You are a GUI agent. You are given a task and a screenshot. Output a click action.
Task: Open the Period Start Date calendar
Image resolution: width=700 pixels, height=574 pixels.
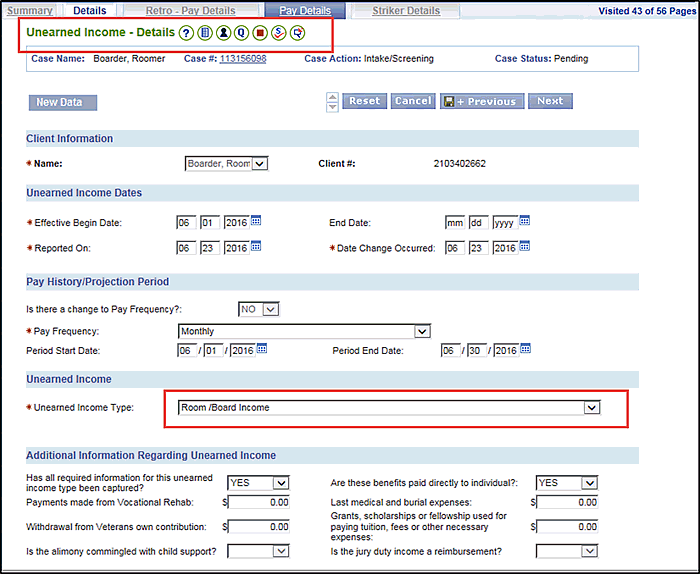(x=263, y=349)
